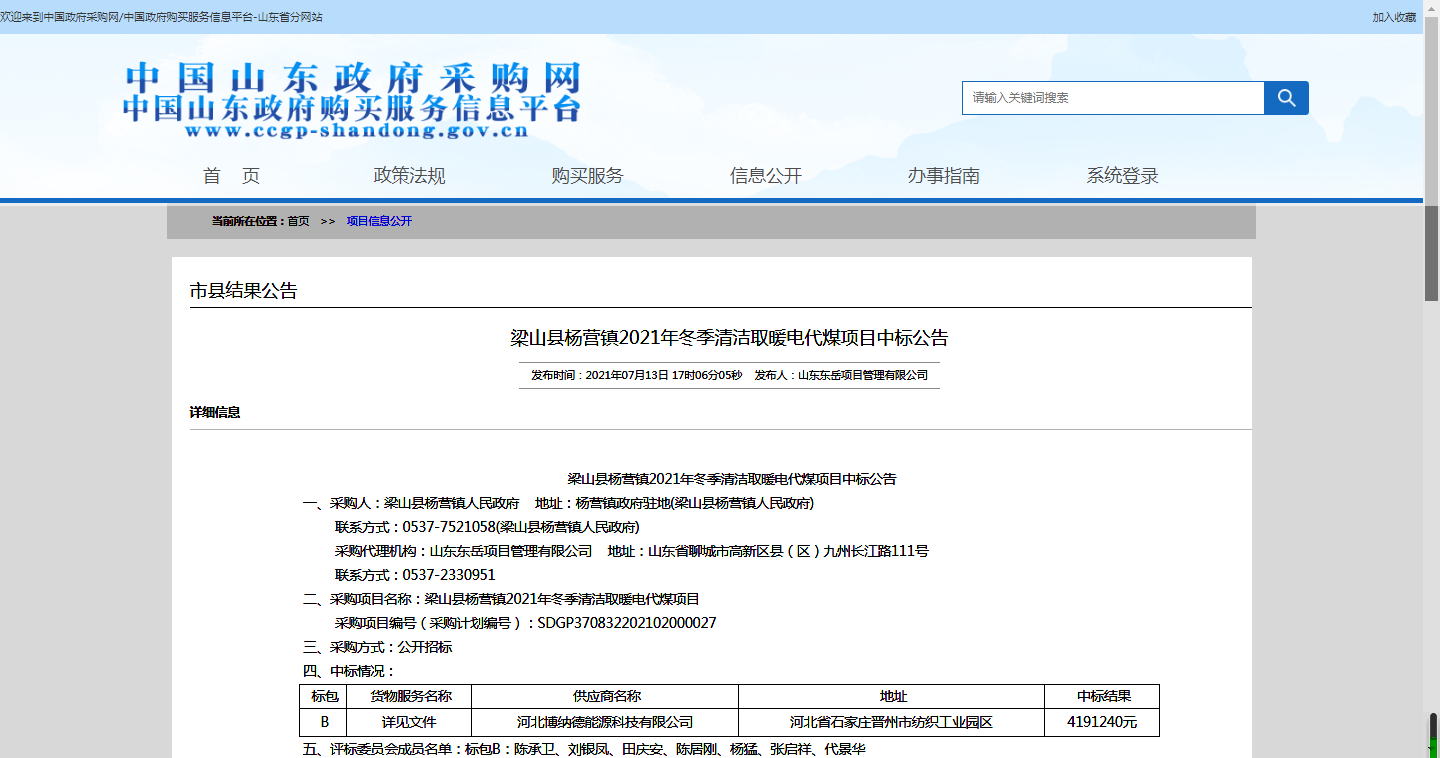Open the 系统登录 page

[x=1122, y=175]
